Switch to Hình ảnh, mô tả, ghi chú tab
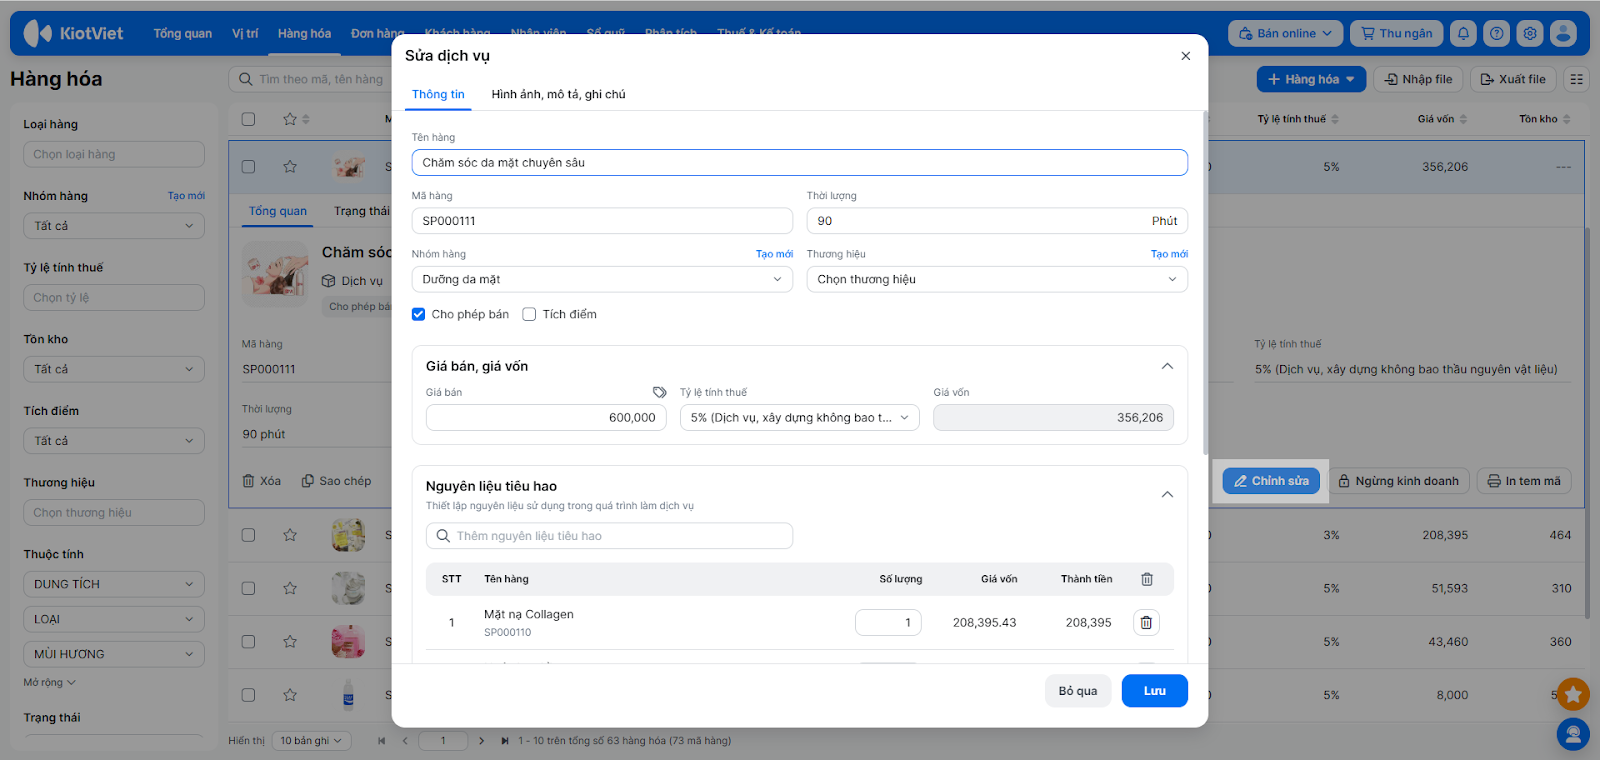Image resolution: width=1600 pixels, height=760 pixels. [x=558, y=94]
